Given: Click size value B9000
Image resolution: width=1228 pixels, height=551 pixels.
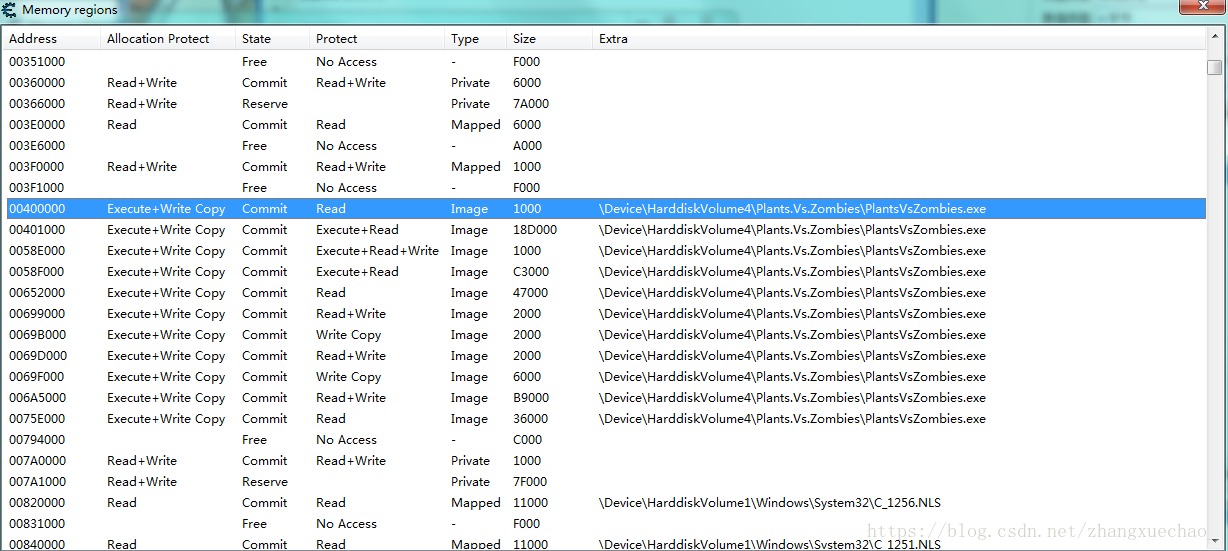Looking at the screenshot, I should tap(531, 398).
